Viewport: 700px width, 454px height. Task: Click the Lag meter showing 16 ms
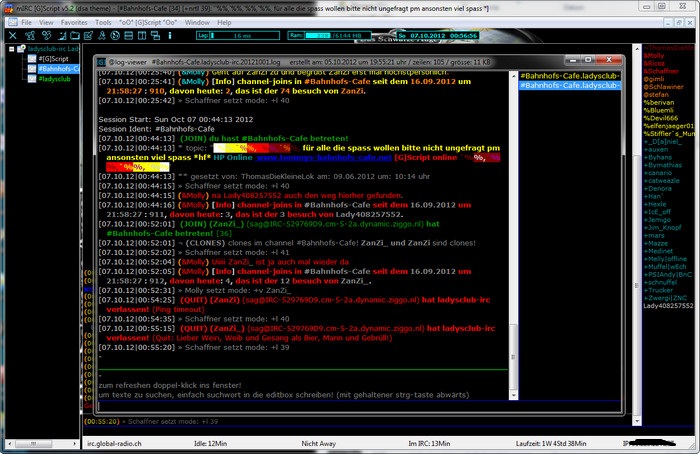(x=238, y=36)
